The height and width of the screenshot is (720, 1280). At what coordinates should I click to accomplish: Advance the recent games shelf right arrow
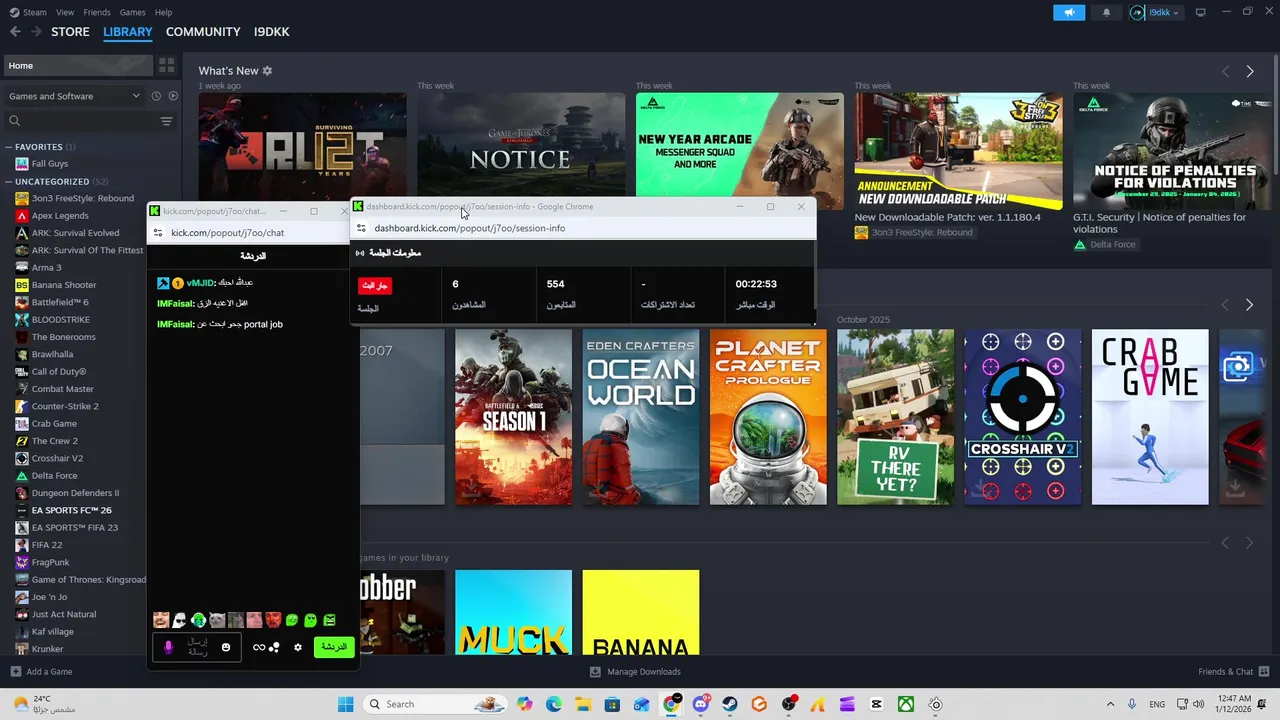pyautogui.click(x=1250, y=304)
